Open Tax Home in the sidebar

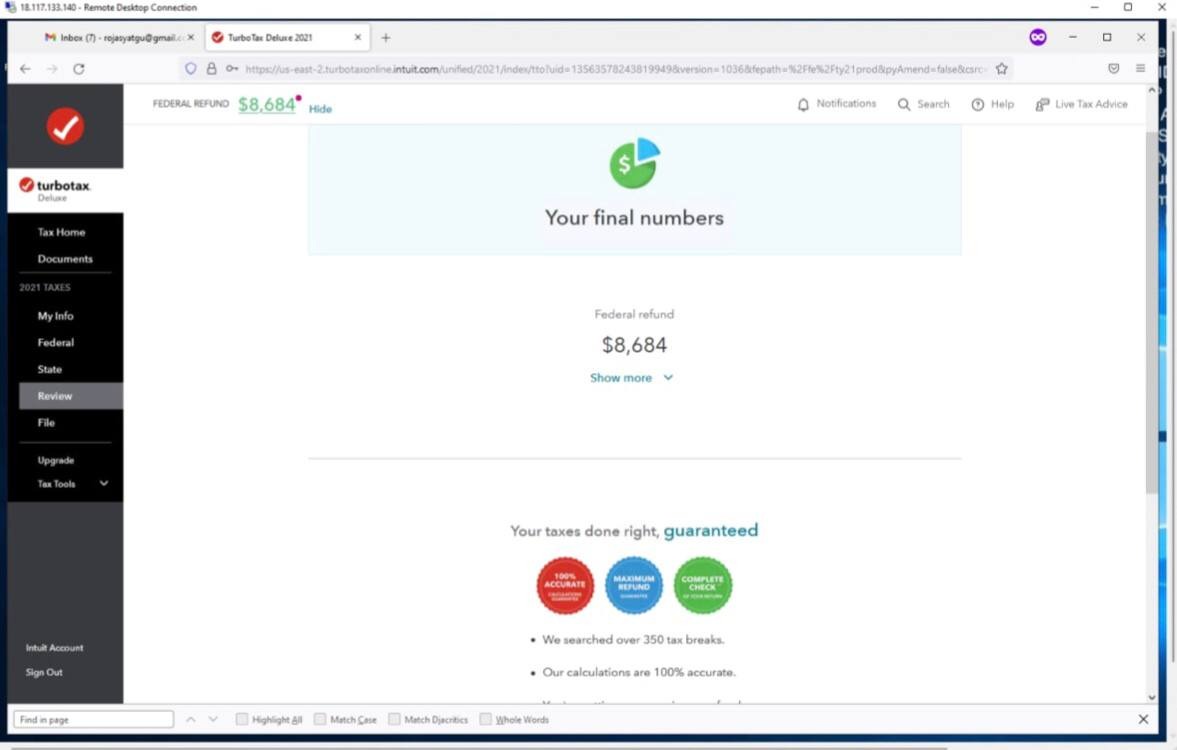point(62,232)
